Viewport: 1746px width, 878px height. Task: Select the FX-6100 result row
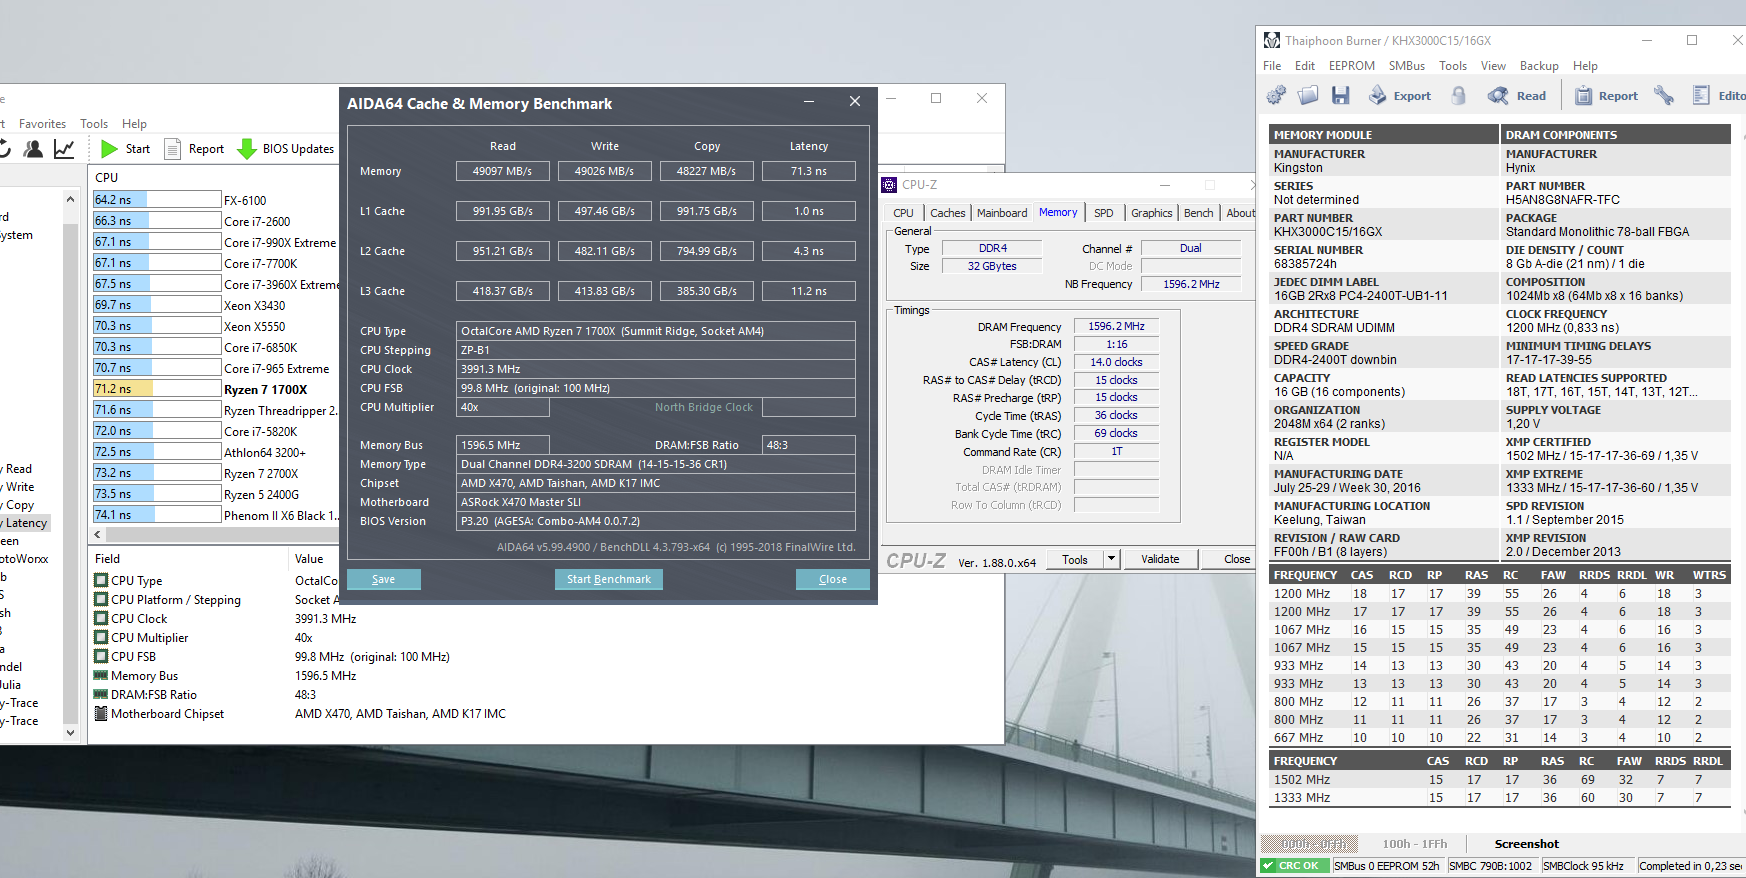click(216, 200)
